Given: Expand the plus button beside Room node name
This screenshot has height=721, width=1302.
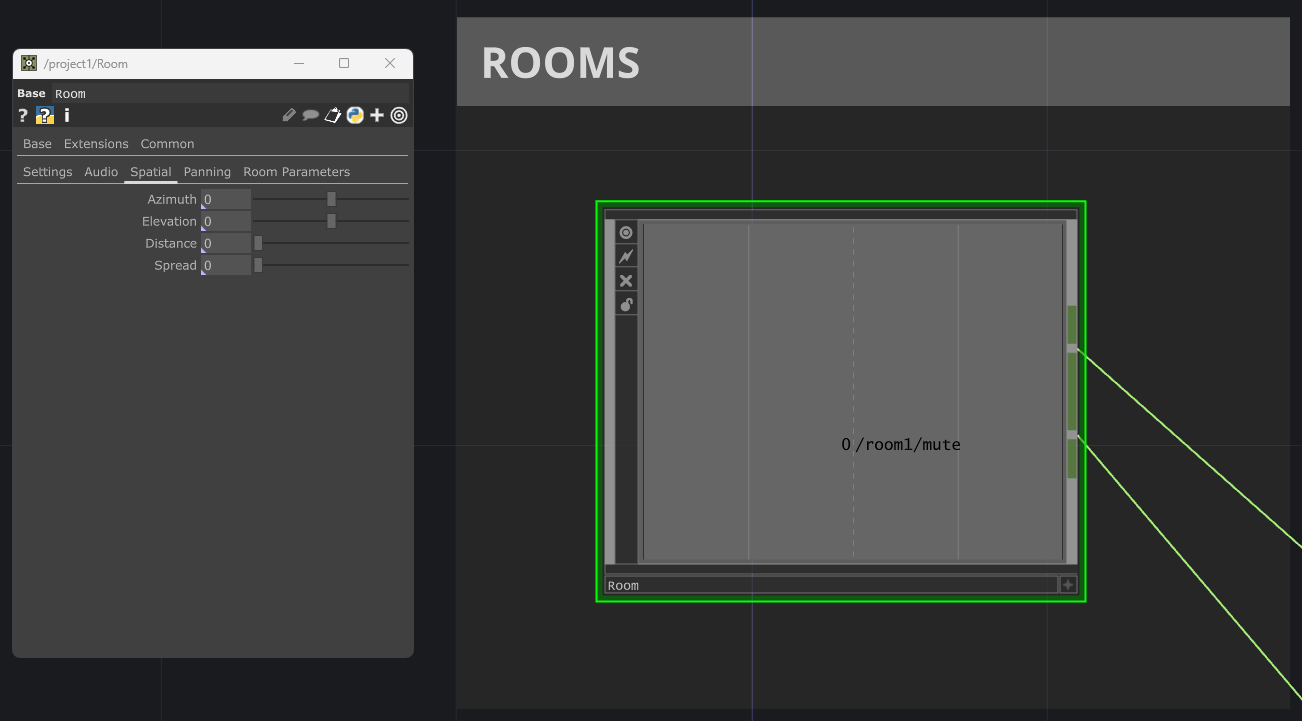Looking at the screenshot, I should (x=1068, y=585).
